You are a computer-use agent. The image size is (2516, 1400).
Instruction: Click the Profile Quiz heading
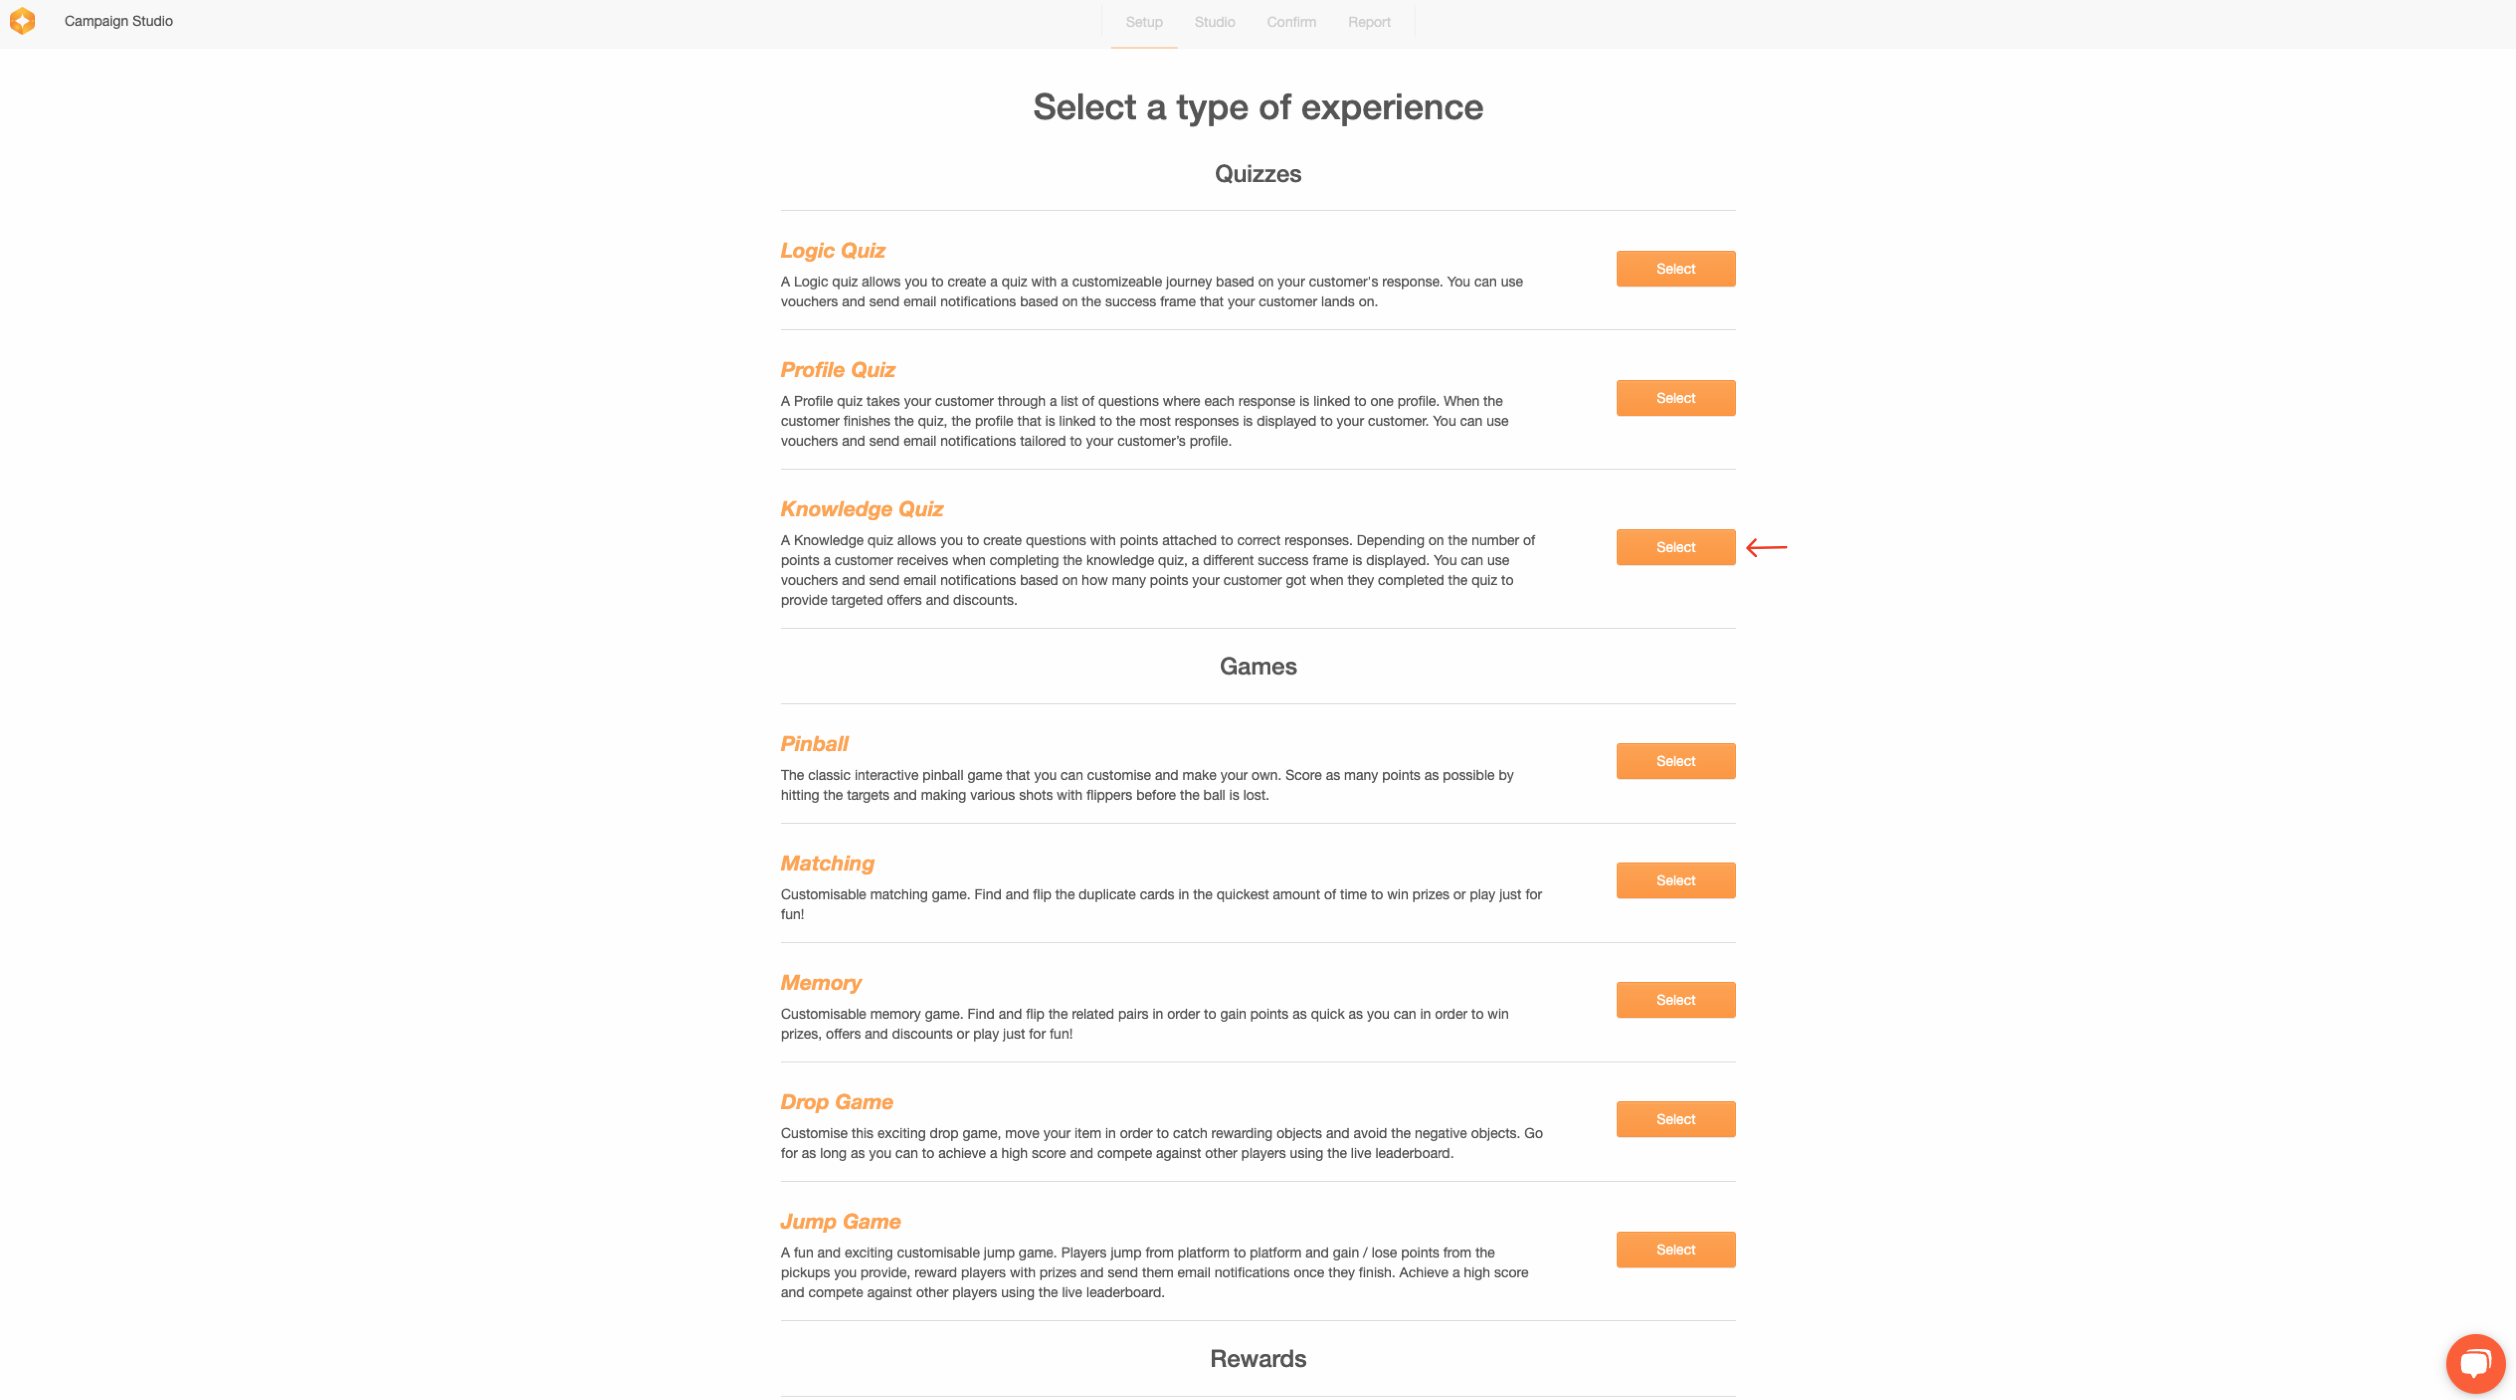(x=837, y=370)
